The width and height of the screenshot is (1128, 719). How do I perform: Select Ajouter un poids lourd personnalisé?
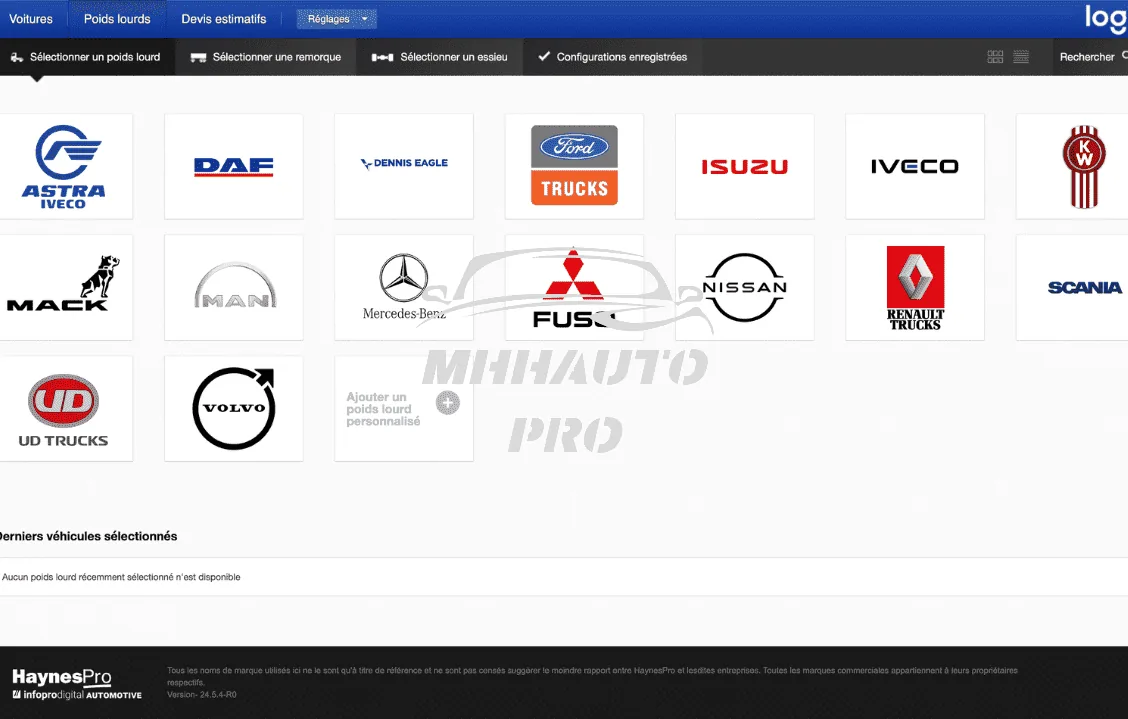[403, 408]
